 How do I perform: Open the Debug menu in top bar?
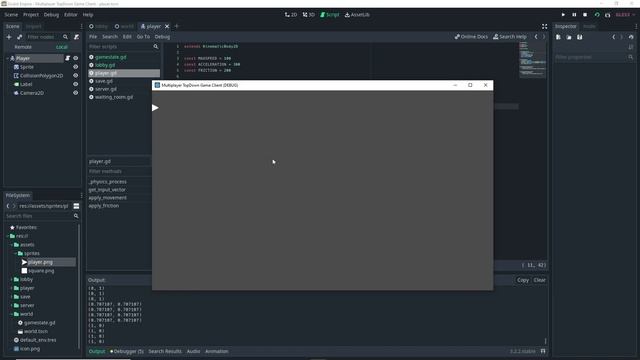point(51,15)
